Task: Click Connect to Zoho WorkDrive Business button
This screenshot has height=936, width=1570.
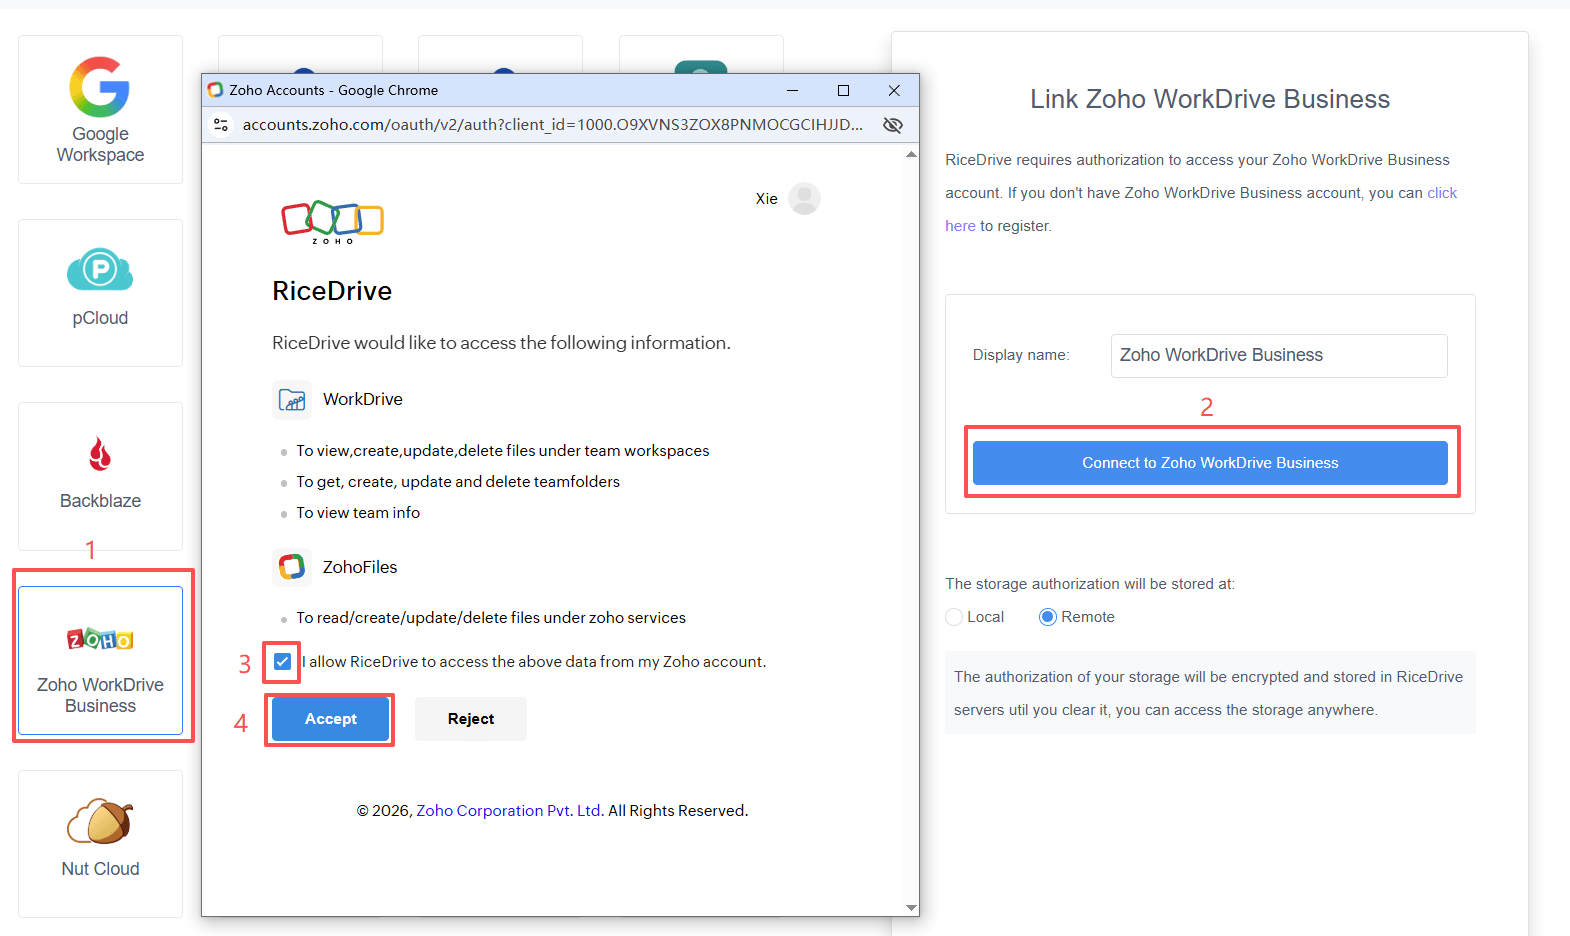Action: pos(1210,463)
